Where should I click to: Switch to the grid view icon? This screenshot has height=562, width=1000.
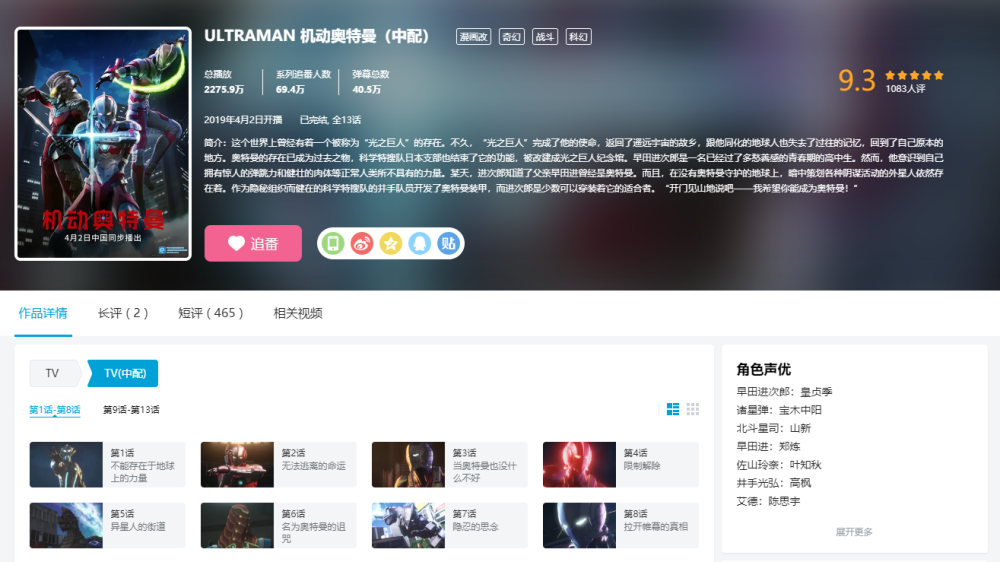(x=693, y=409)
